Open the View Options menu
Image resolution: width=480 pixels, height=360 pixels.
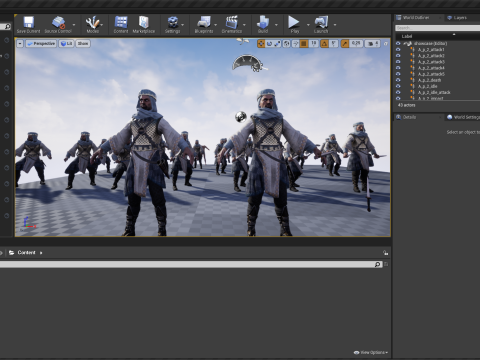tap(371, 352)
